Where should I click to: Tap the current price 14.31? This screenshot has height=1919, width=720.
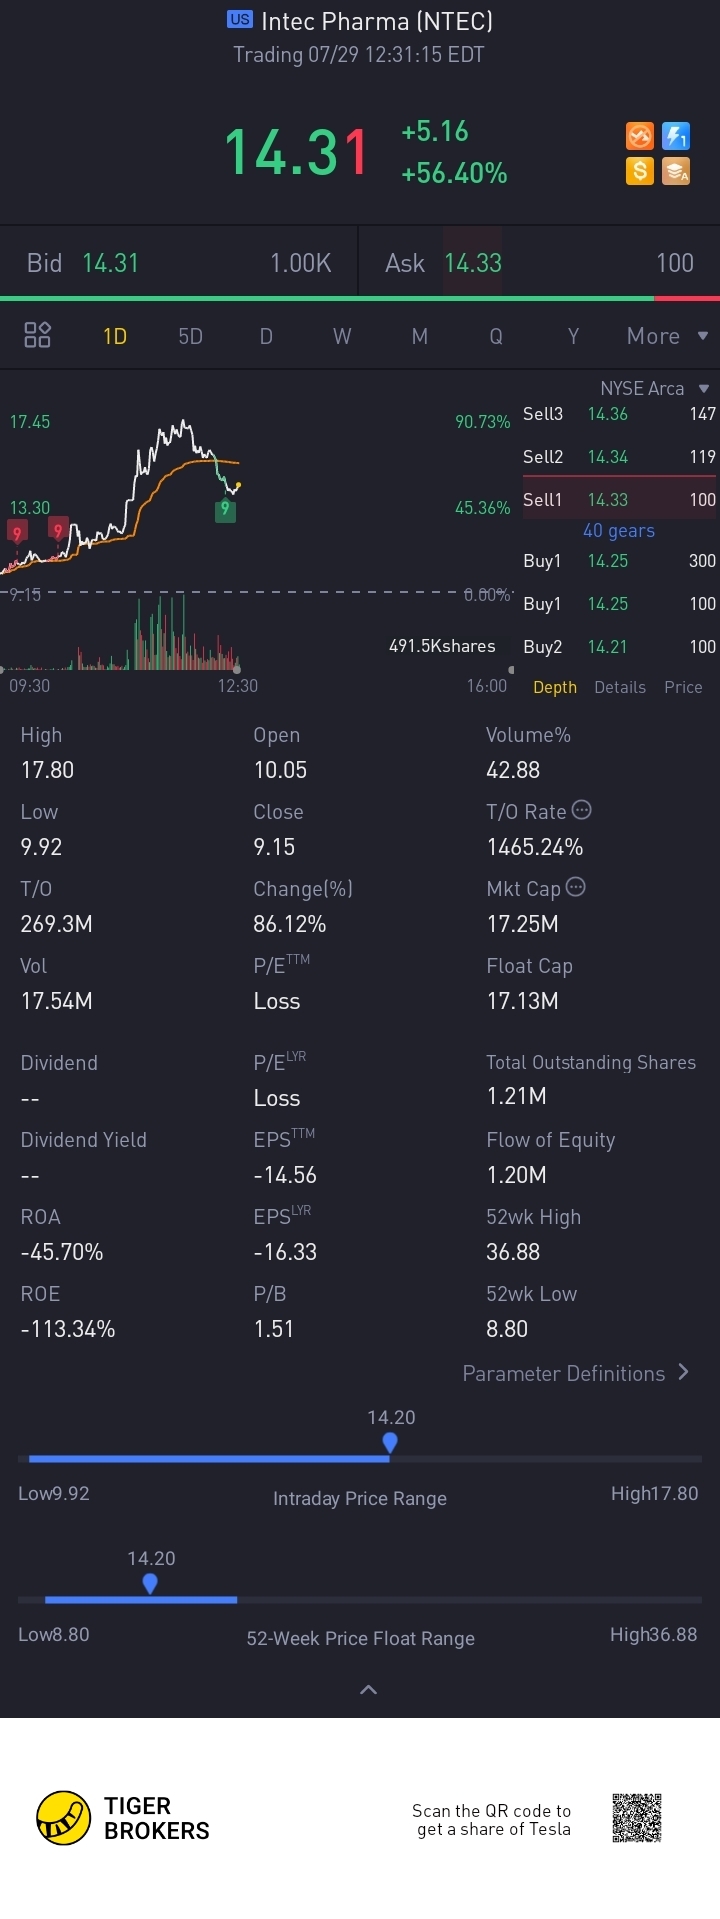(297, 152)
